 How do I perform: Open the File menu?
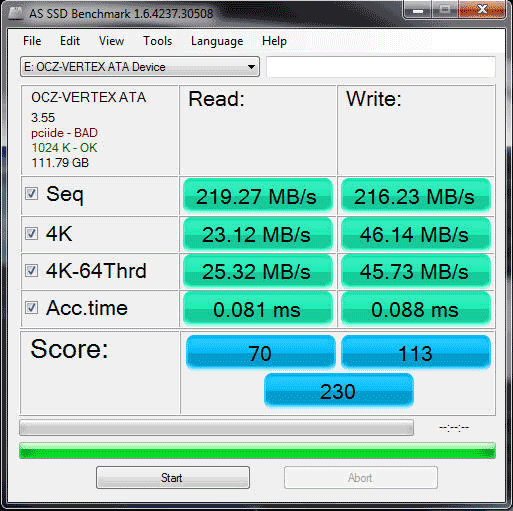[x=32, y=41]
